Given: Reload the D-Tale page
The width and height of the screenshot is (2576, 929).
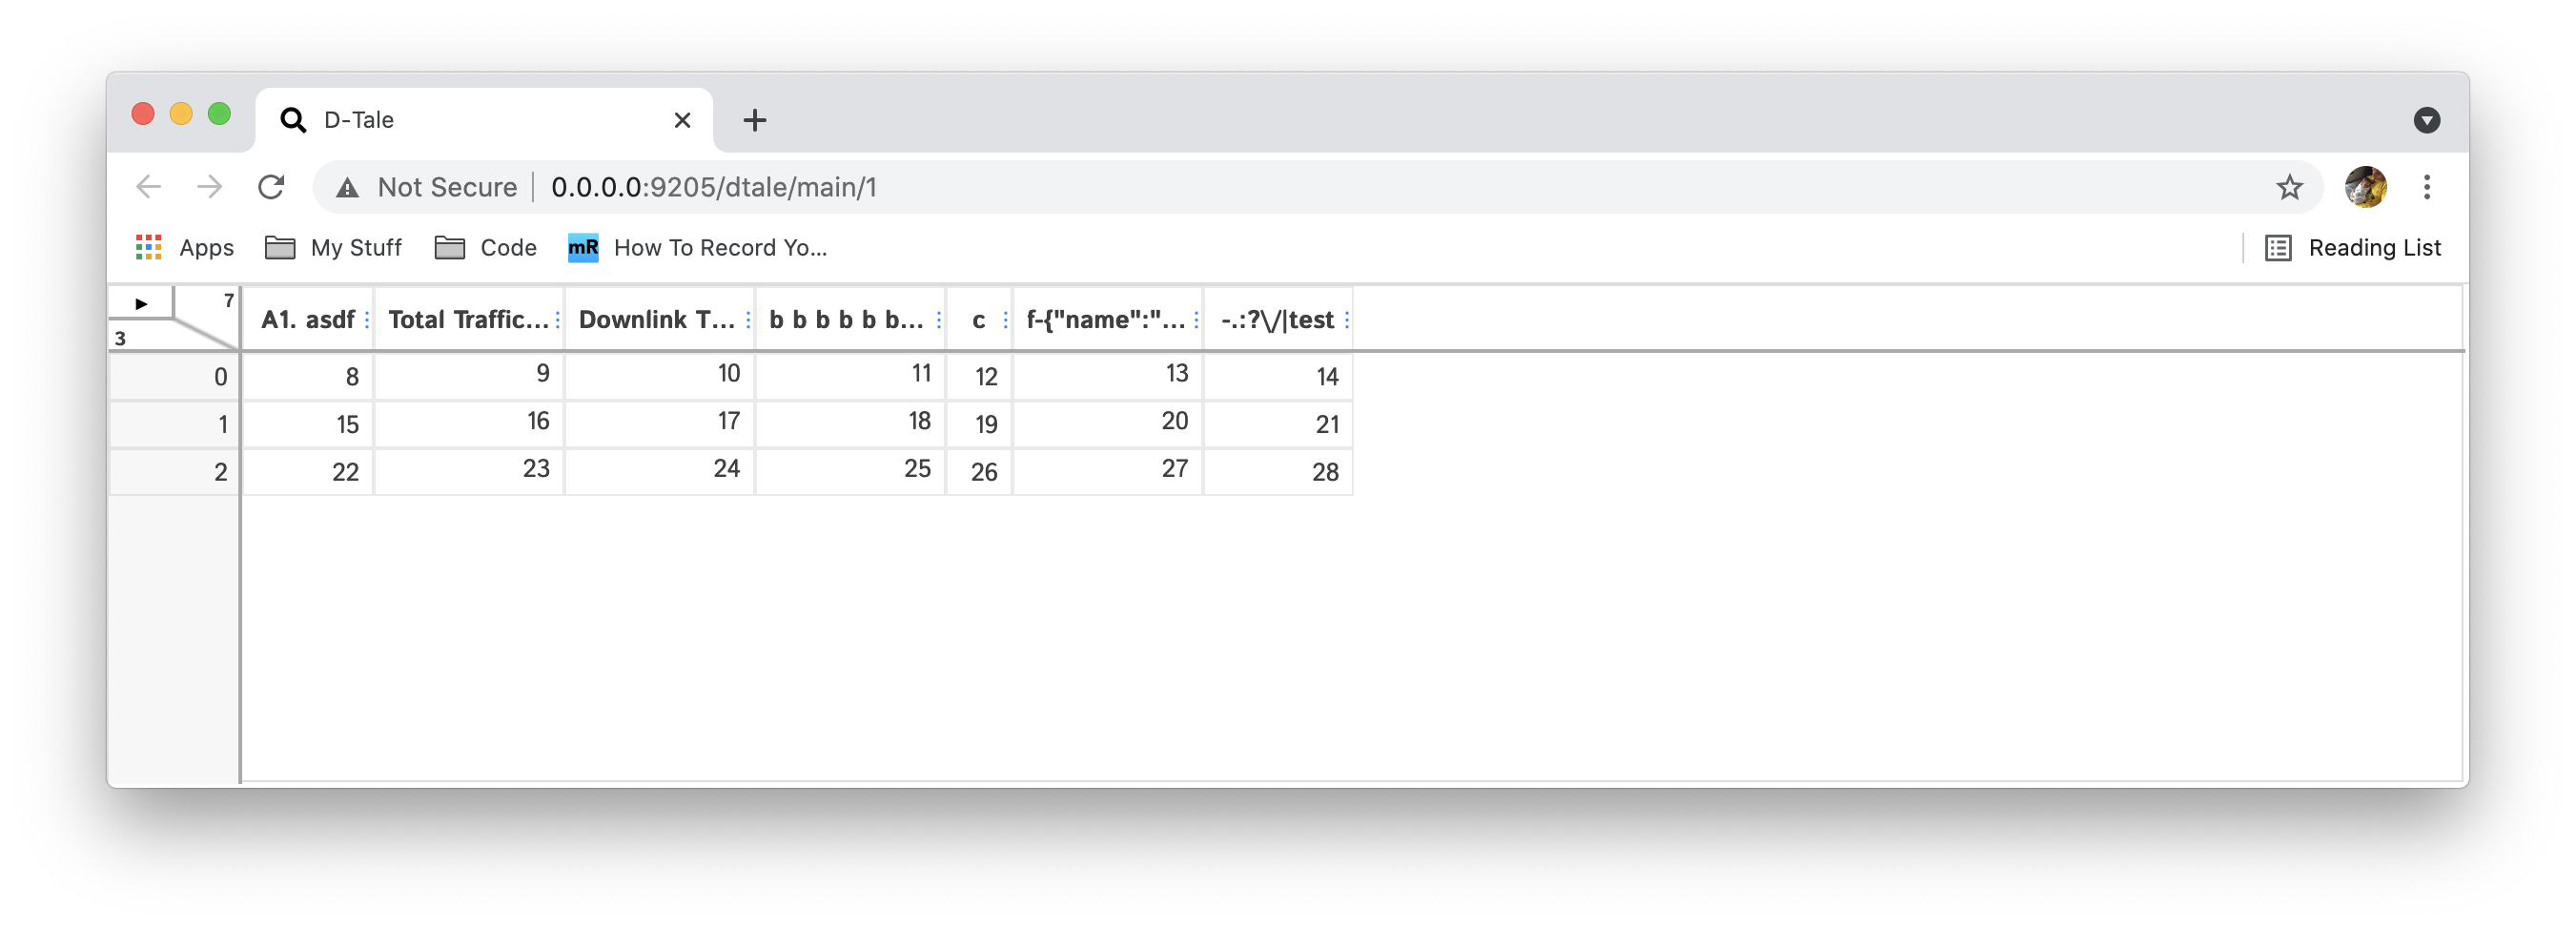Looking at the screenshot, I should pyautogui.click(x=270, y=186).
